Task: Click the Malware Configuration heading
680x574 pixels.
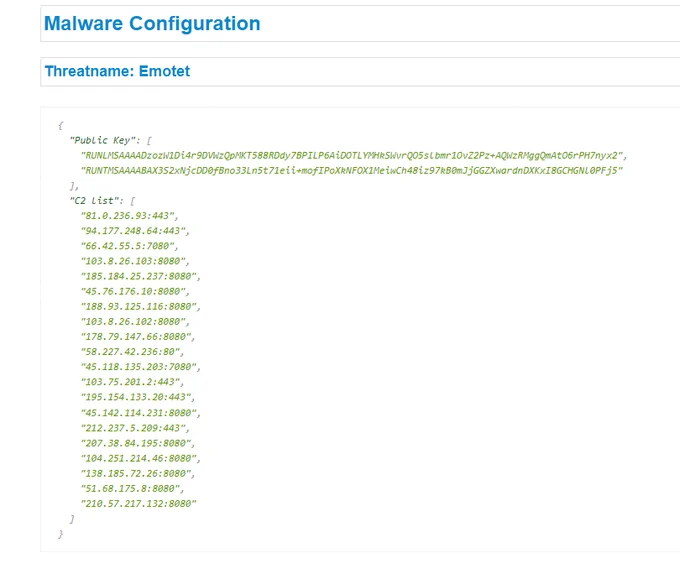Action: point(152,24)
